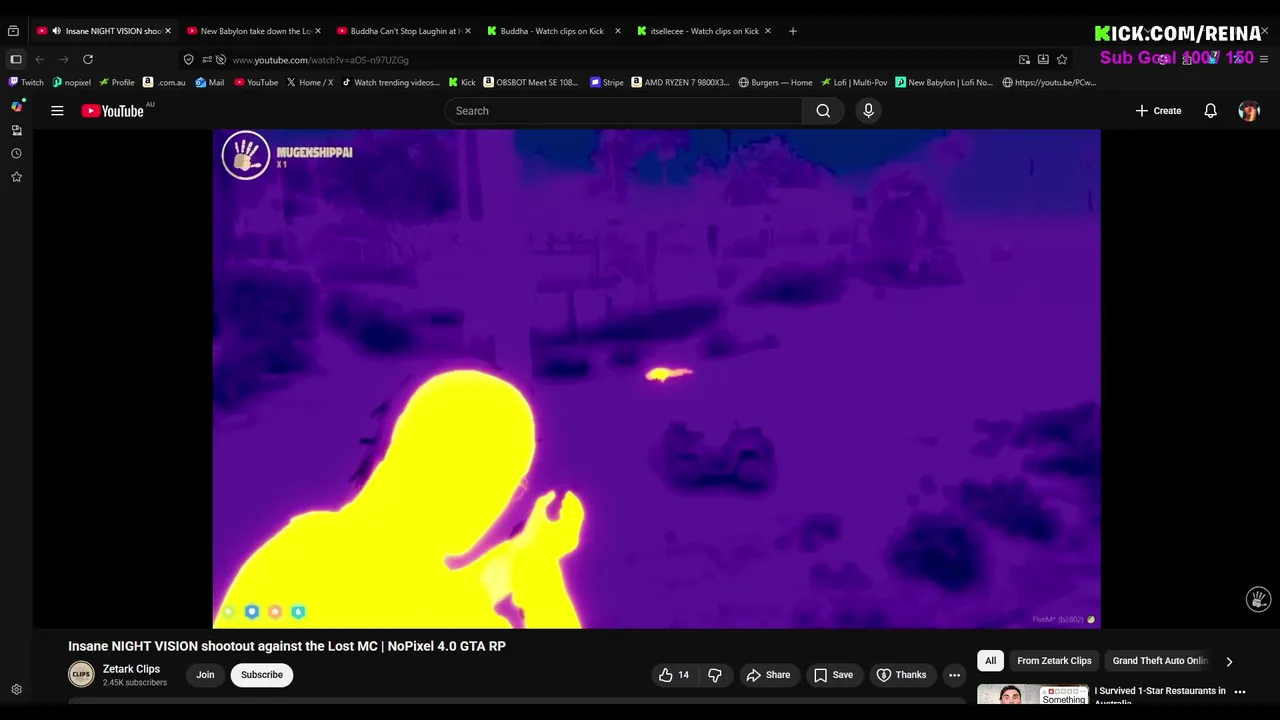
Task: Open the Kick bookmark
Action: (462, 83)
